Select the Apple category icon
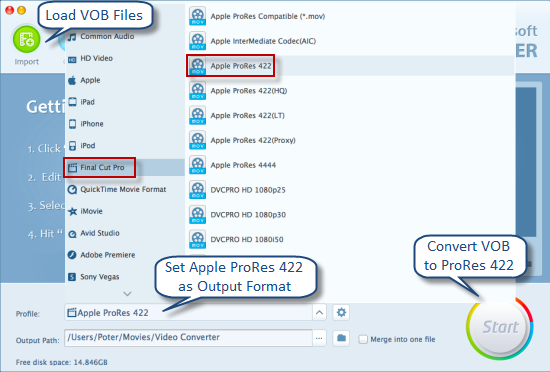Image resolution: width=550 pixels, height=372 pixels. click(x=72, y=80)
